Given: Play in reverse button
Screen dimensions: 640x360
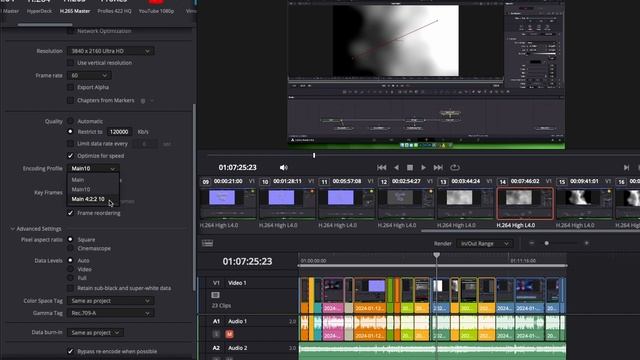Looking at the screenshot, I should click(x=396, y=167).
